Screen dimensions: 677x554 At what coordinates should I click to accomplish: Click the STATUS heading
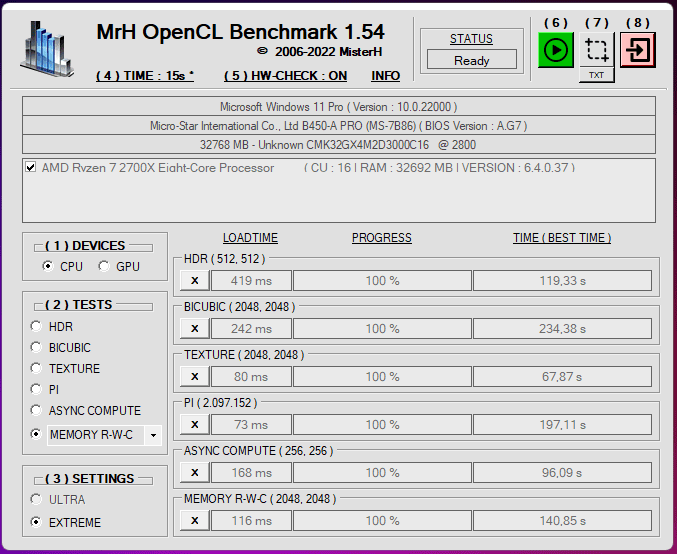point(471,39)
